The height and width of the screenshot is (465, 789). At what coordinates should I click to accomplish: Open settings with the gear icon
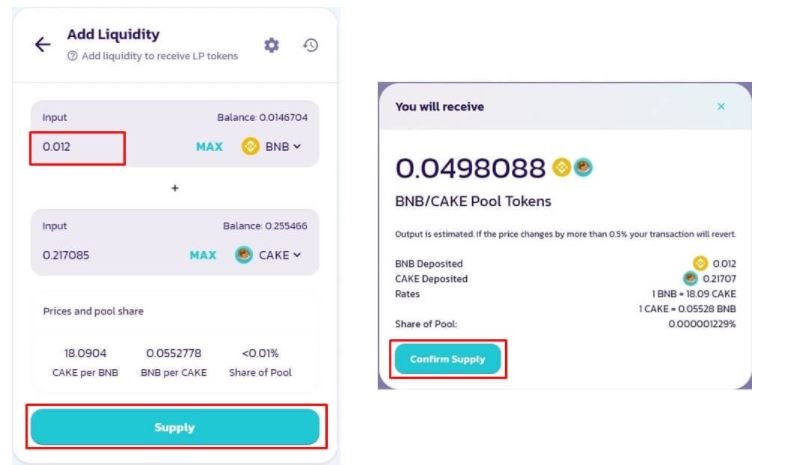(x=272, y=45)
